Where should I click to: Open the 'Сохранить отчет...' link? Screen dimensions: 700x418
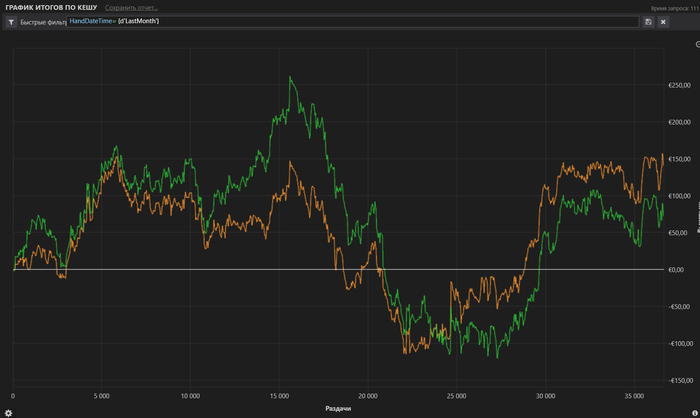[131, 8]
